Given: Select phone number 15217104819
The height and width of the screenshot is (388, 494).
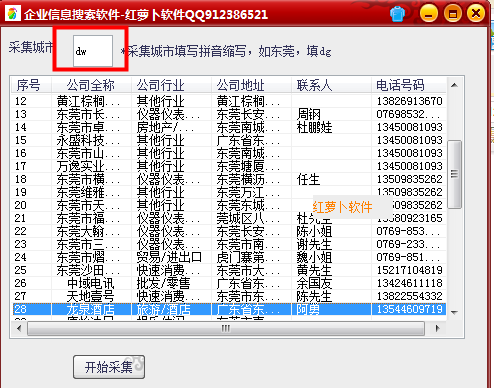Looking at the screenshot, I should coord(409,270).
